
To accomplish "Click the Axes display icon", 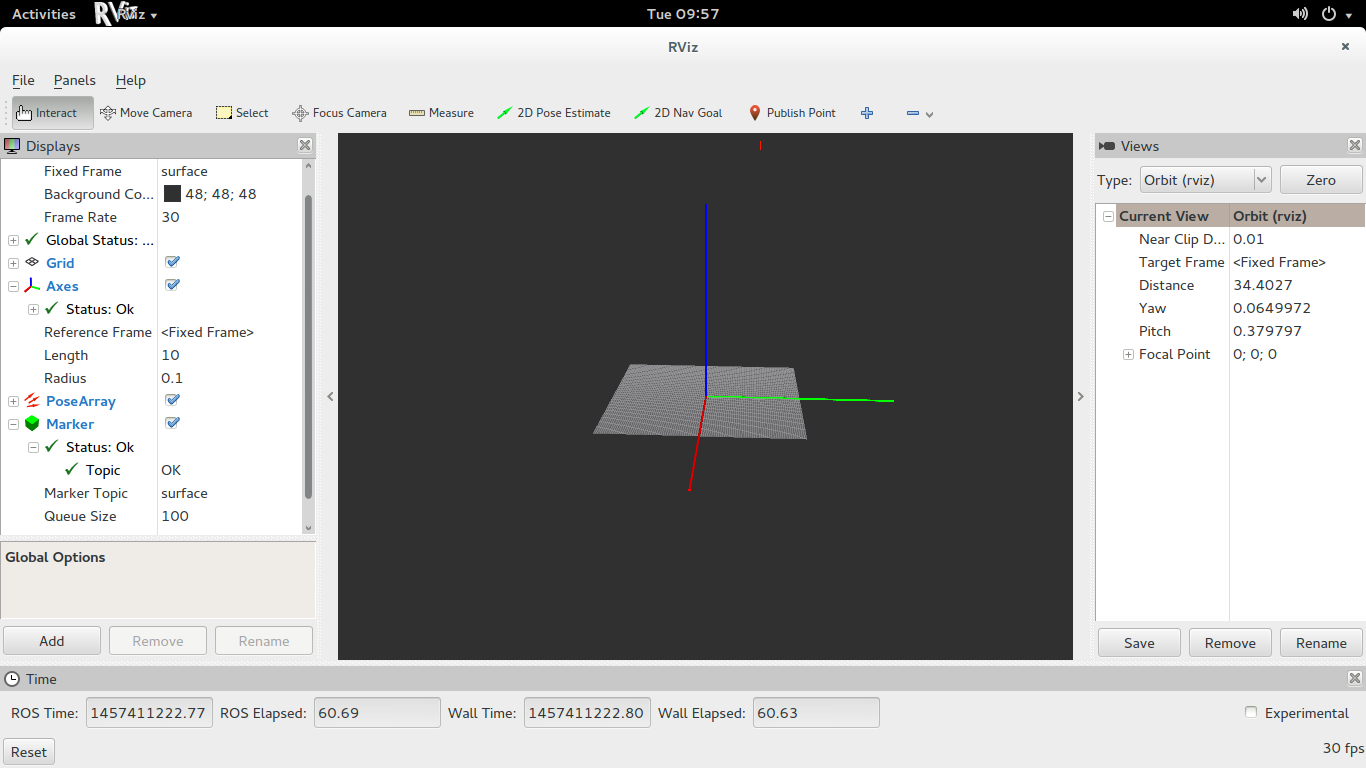I will tap(32, 286).
